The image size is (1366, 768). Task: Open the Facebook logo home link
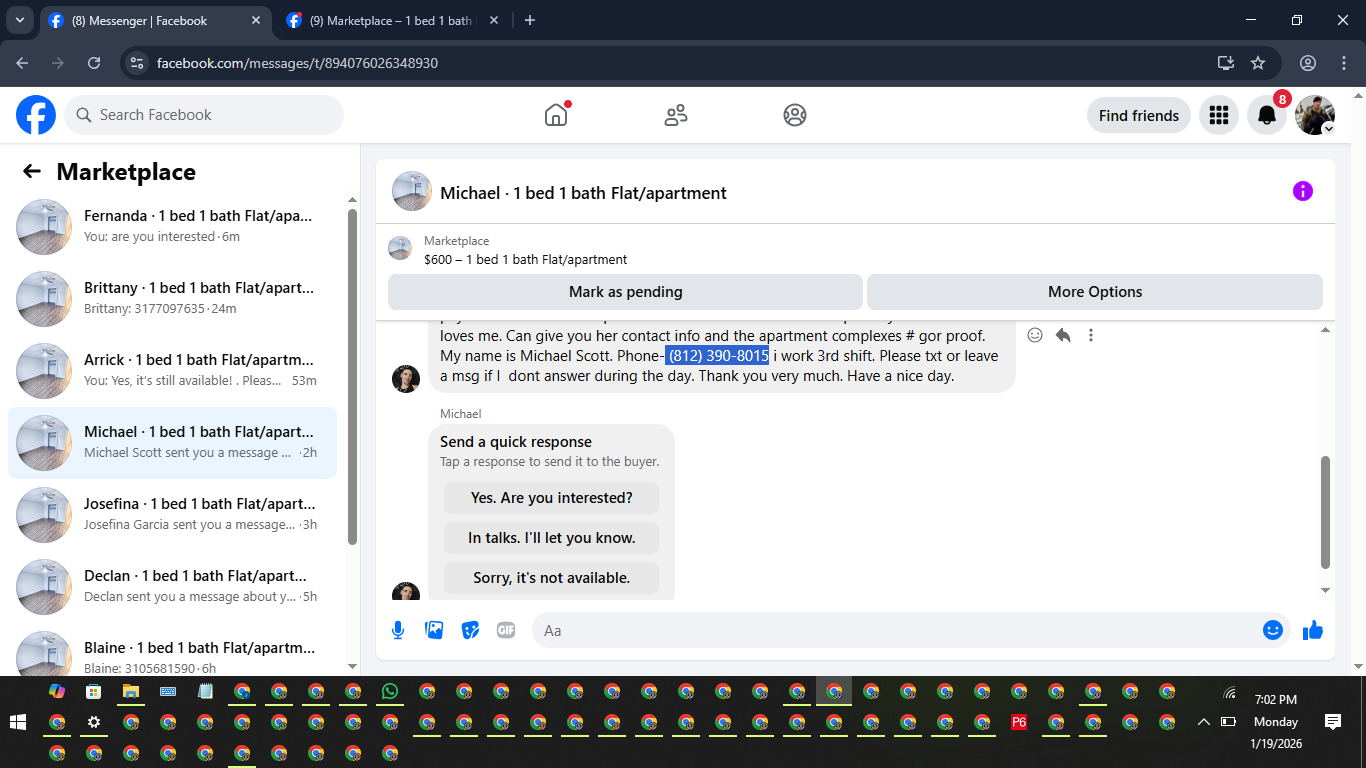[36, 115]
